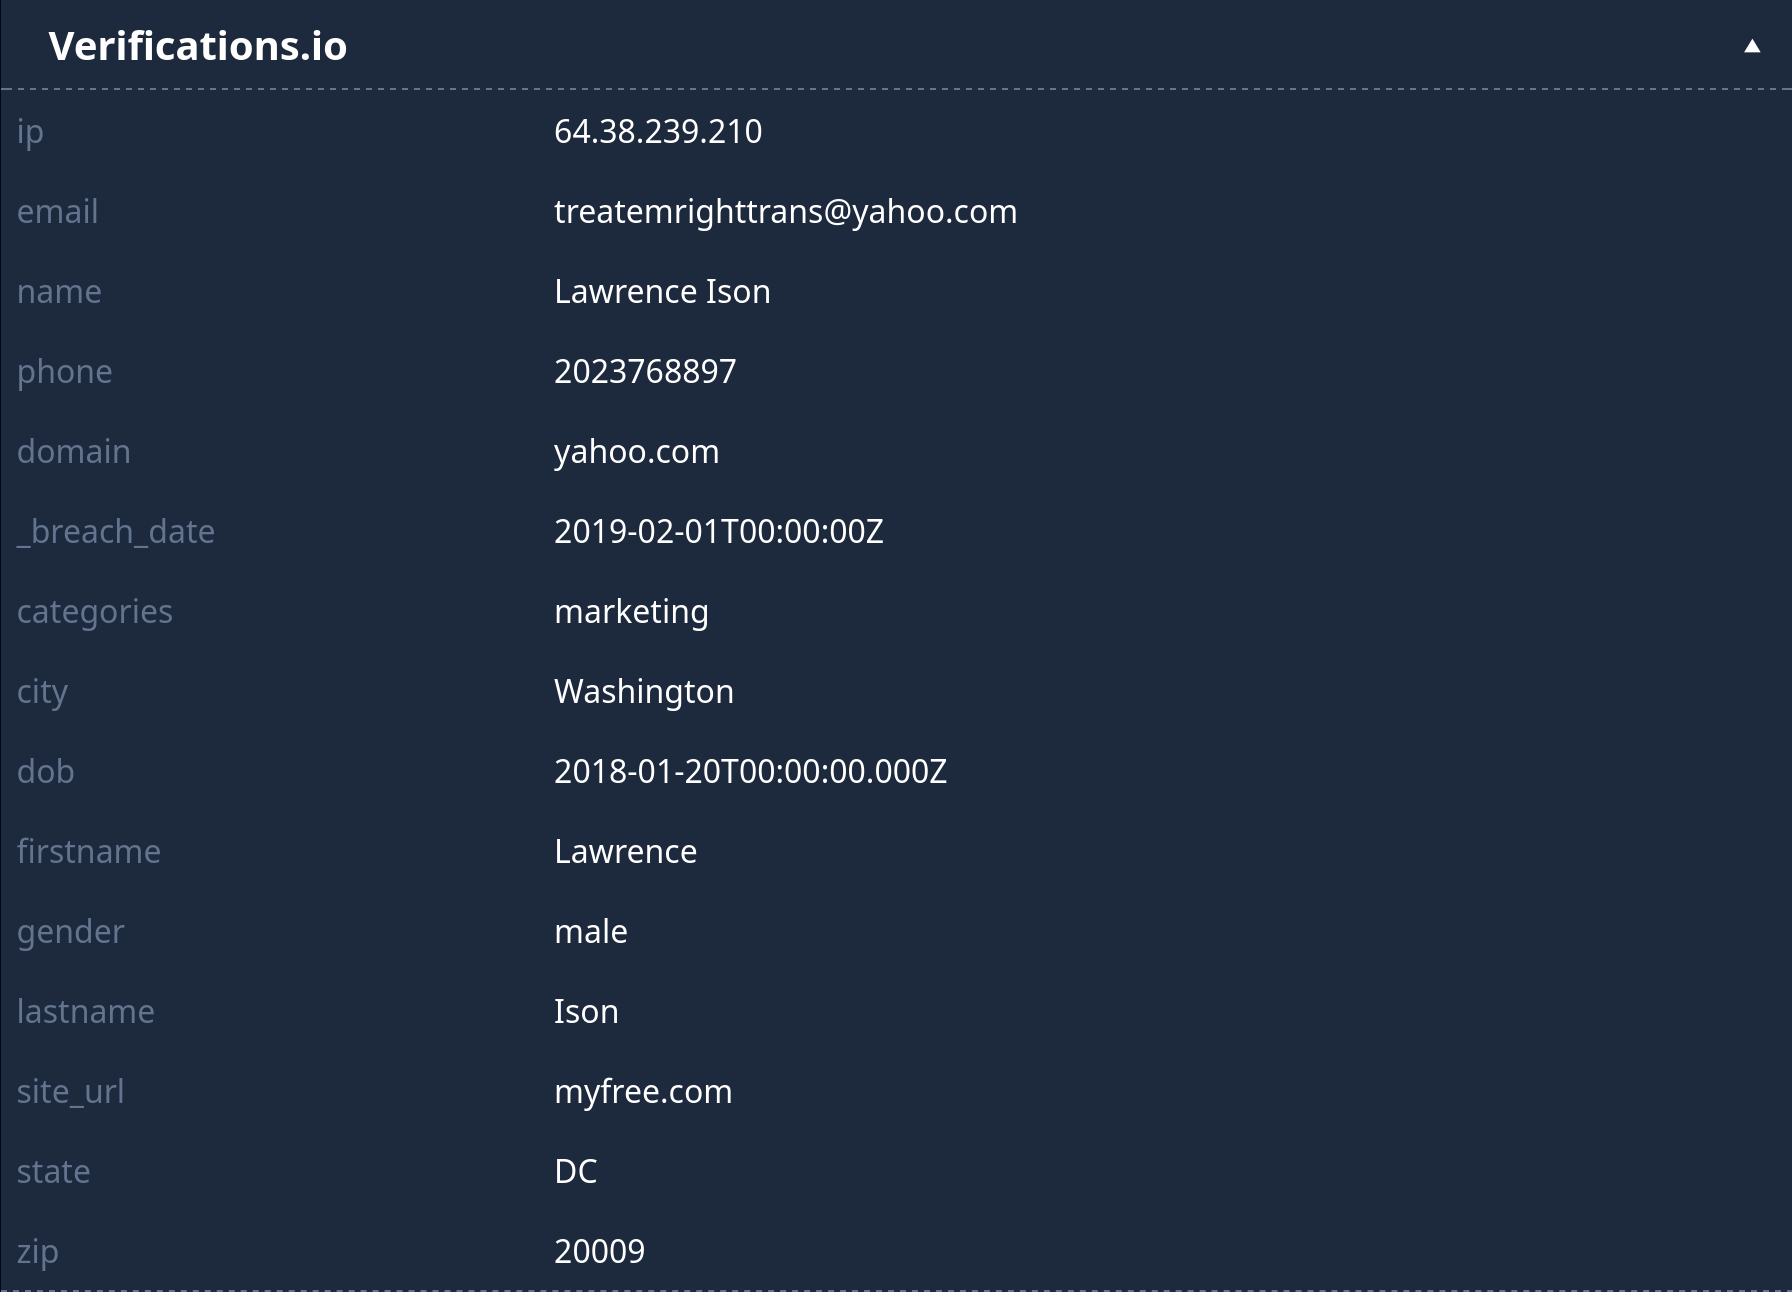Image resolution: width=1792 pixels, height=1292 pixels.
Task: Open the myfree.com site URL value
Action: point(643,1091)
